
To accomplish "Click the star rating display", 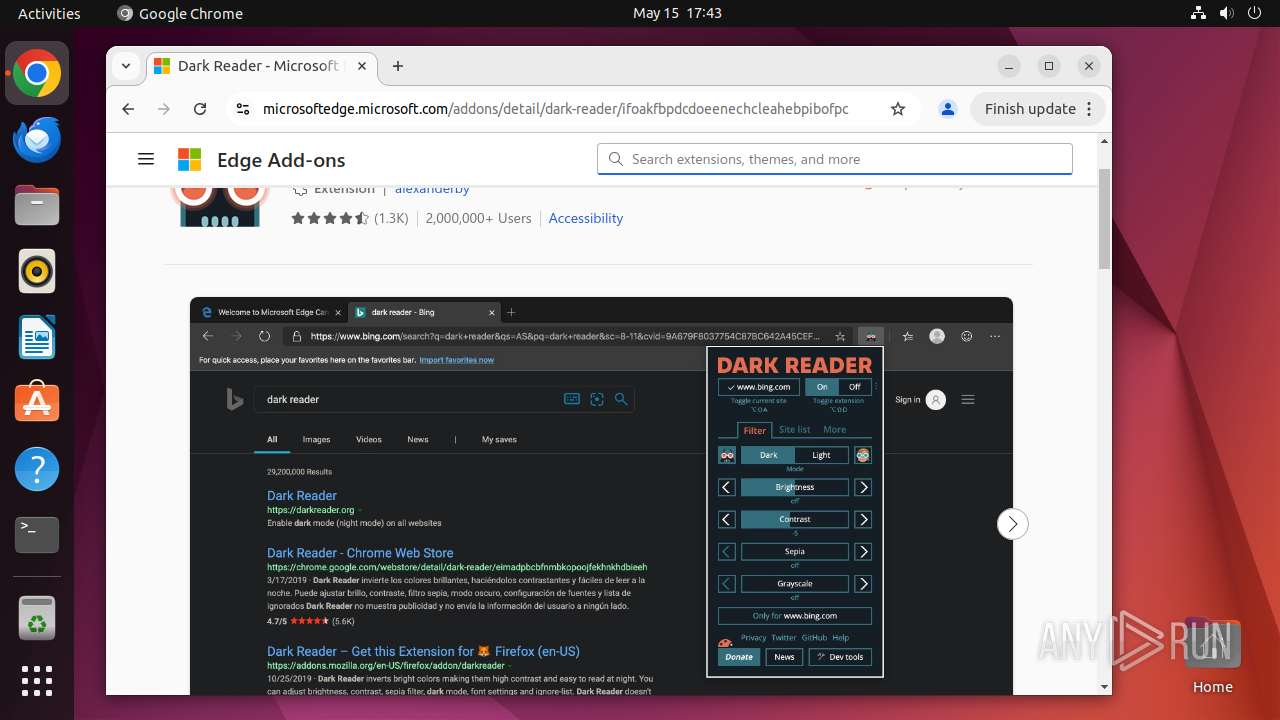I will tap(330, 218).
